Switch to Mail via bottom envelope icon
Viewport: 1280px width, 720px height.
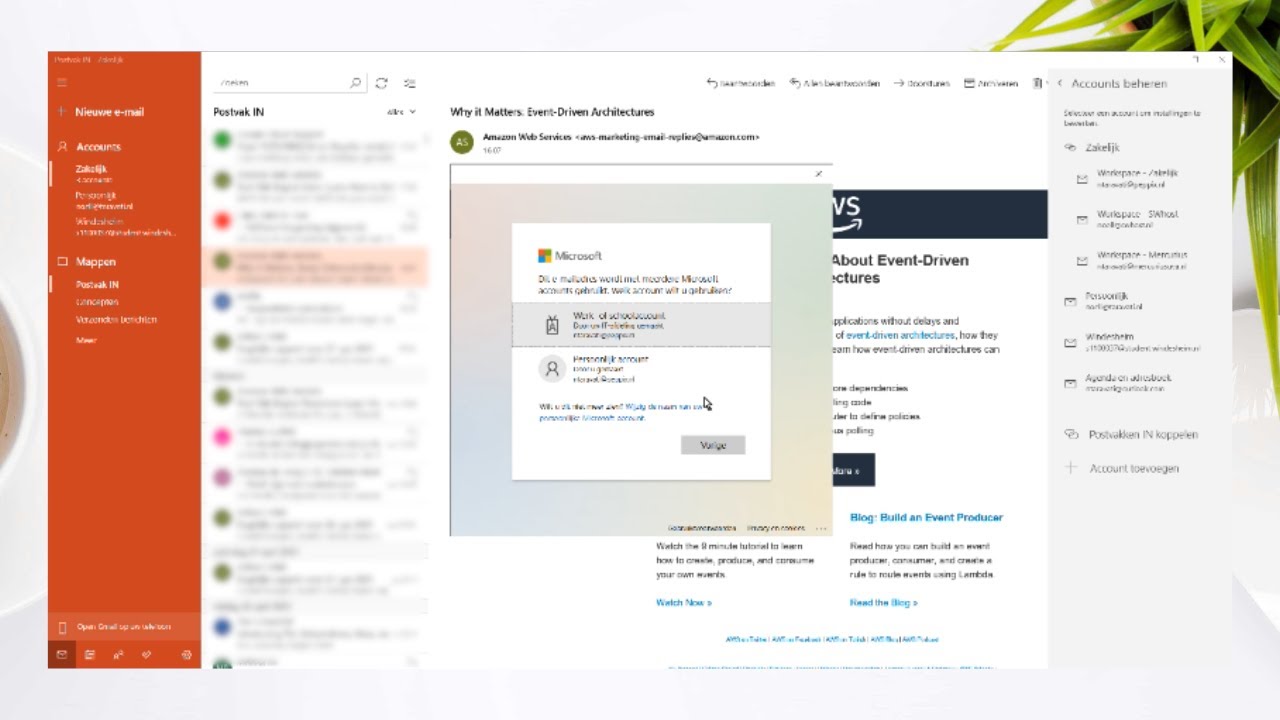[x=62, y=655]
